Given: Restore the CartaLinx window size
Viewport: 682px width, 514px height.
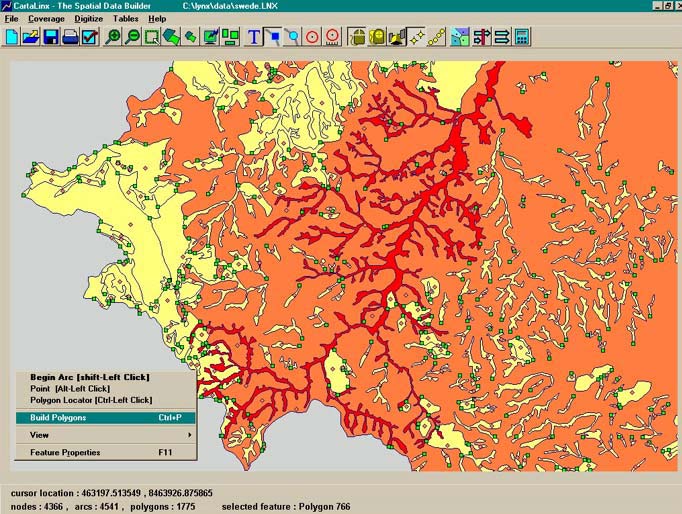Looking at the screenshot, I should [668, 6].
